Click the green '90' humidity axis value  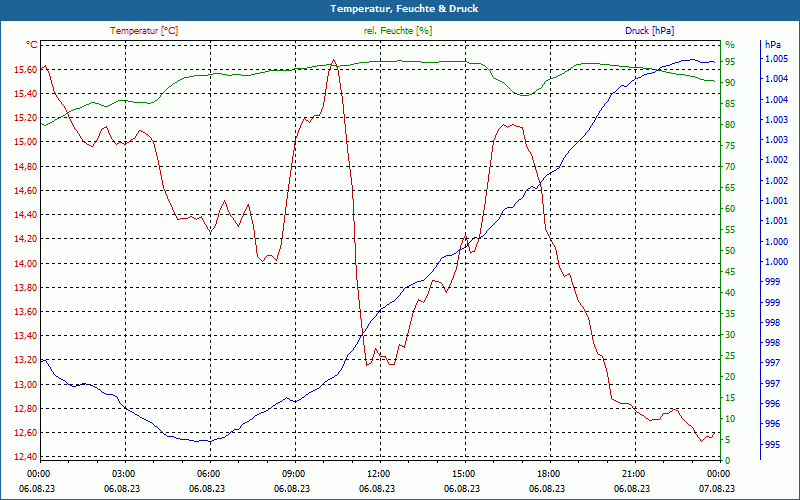click(730, 83)
